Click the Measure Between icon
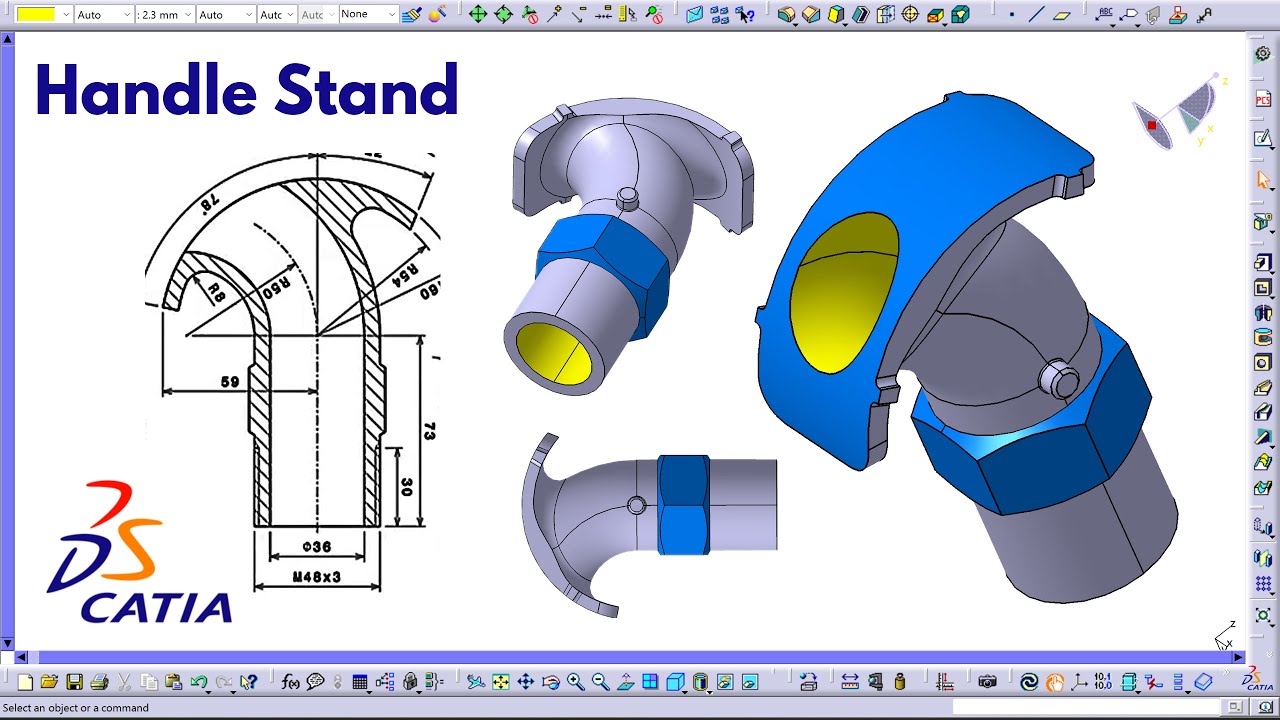Image resolution: width=1280 pixels, height=720 pixels. [x=850, y=682]
